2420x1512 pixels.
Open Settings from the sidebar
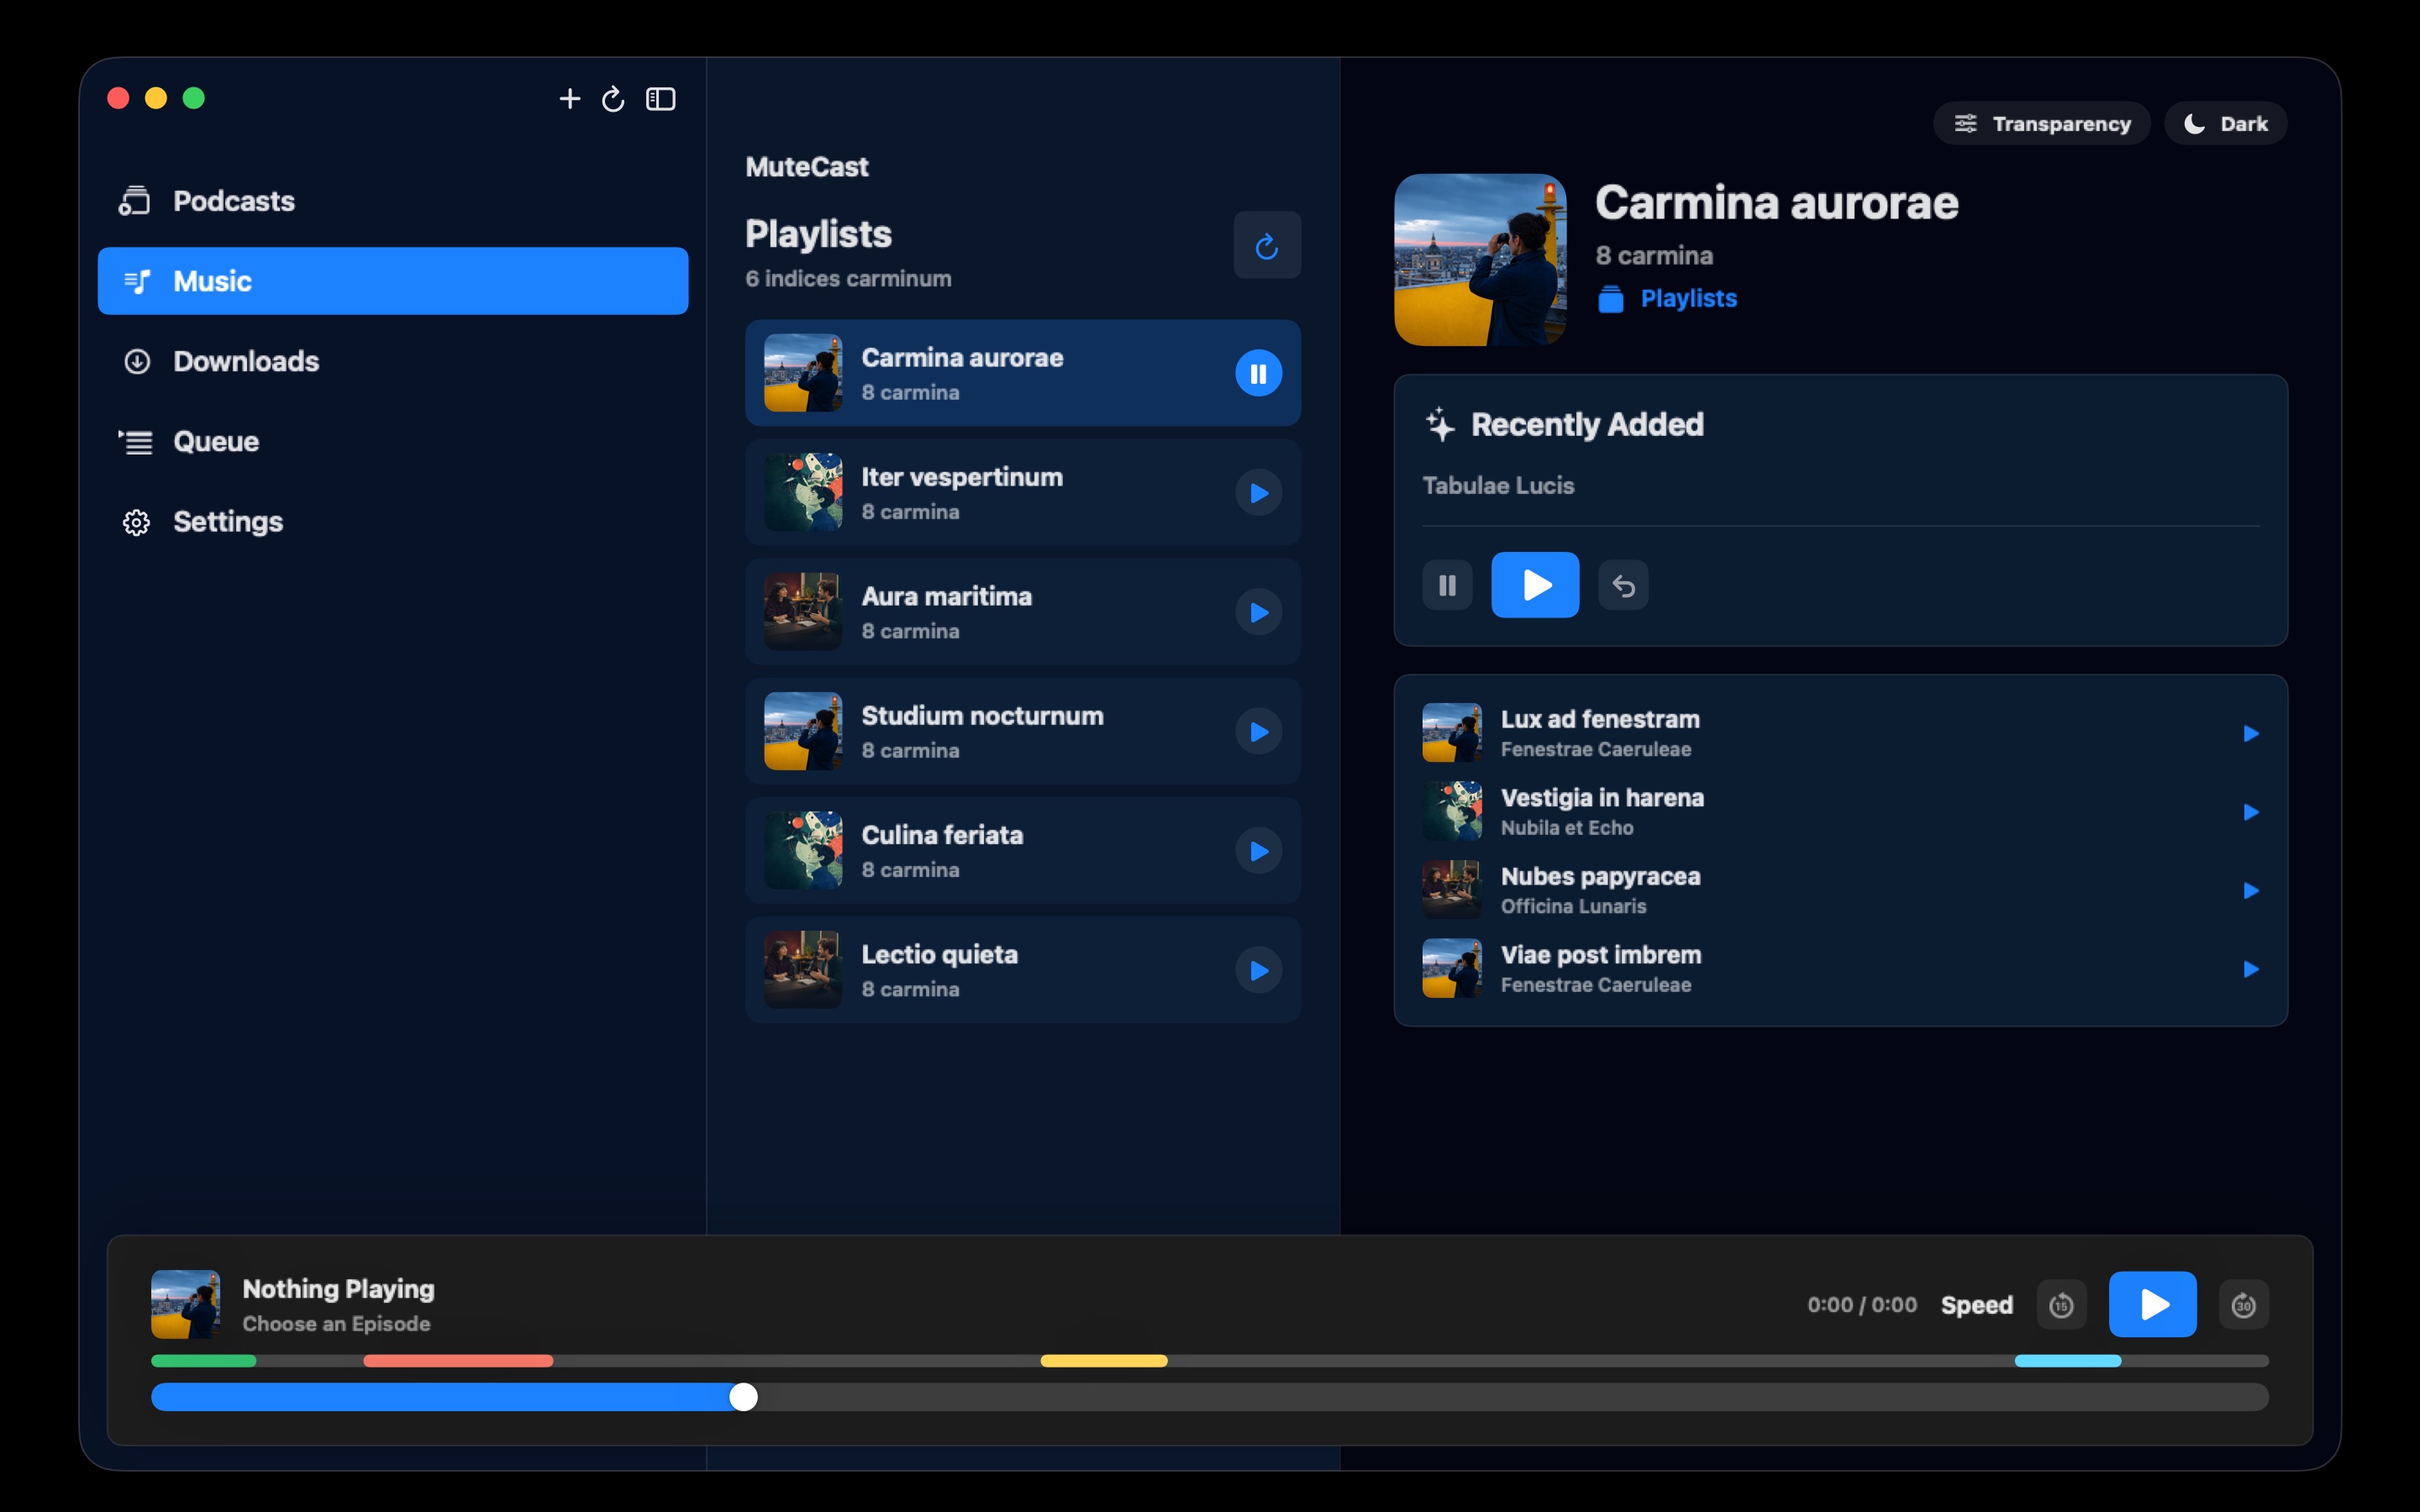point(393,521)
